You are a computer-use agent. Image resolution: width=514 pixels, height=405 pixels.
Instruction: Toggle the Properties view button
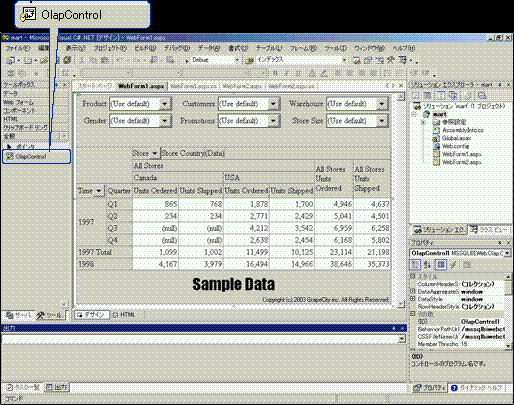(441, 265)
